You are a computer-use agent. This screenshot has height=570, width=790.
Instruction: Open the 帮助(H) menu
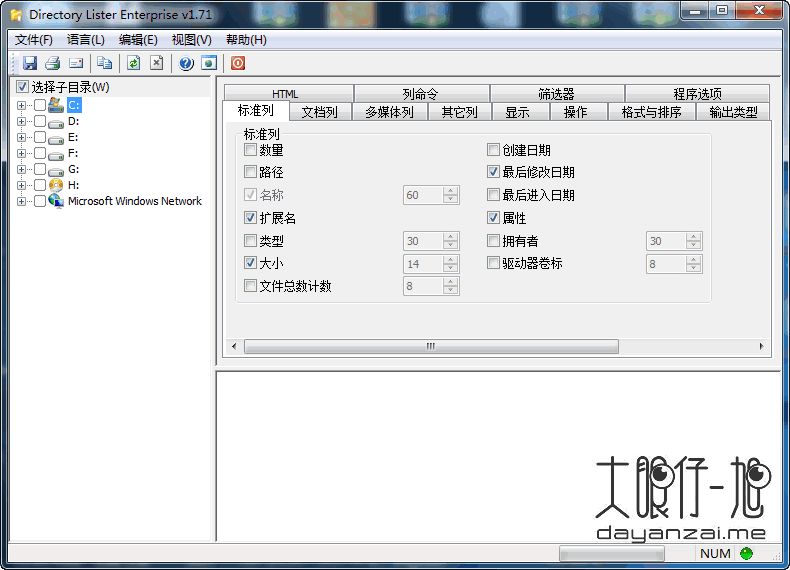click(x=246, y=40)
